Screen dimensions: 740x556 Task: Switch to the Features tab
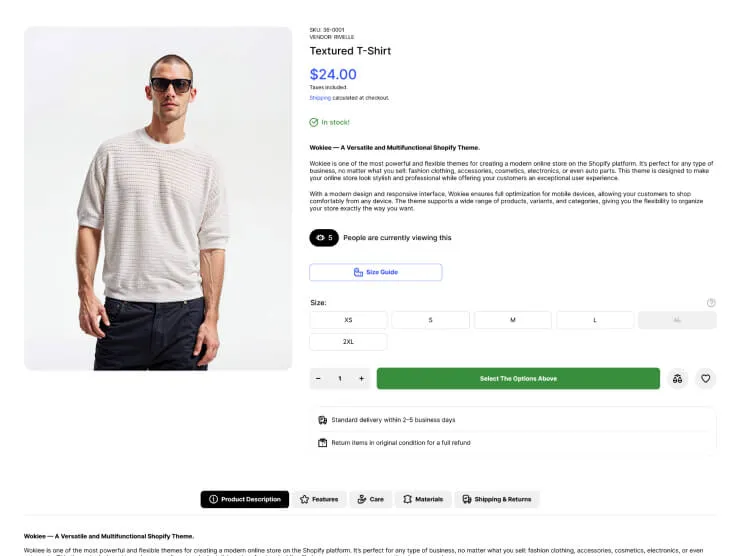319,499
